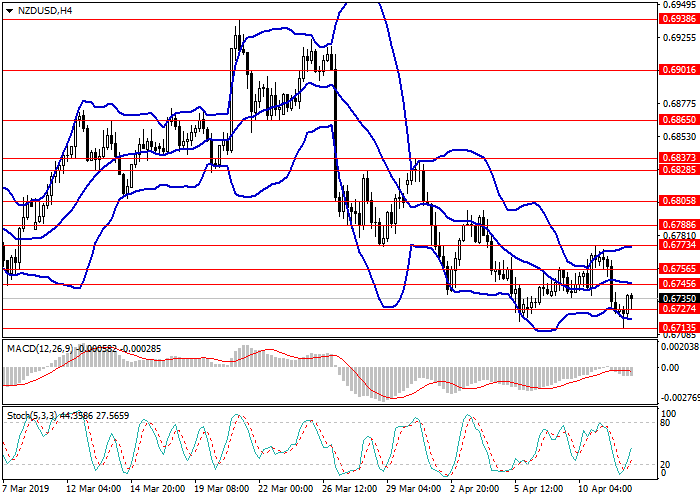Click the black current price tag 0.67350
700x500 pixels.
pos(678,298)
